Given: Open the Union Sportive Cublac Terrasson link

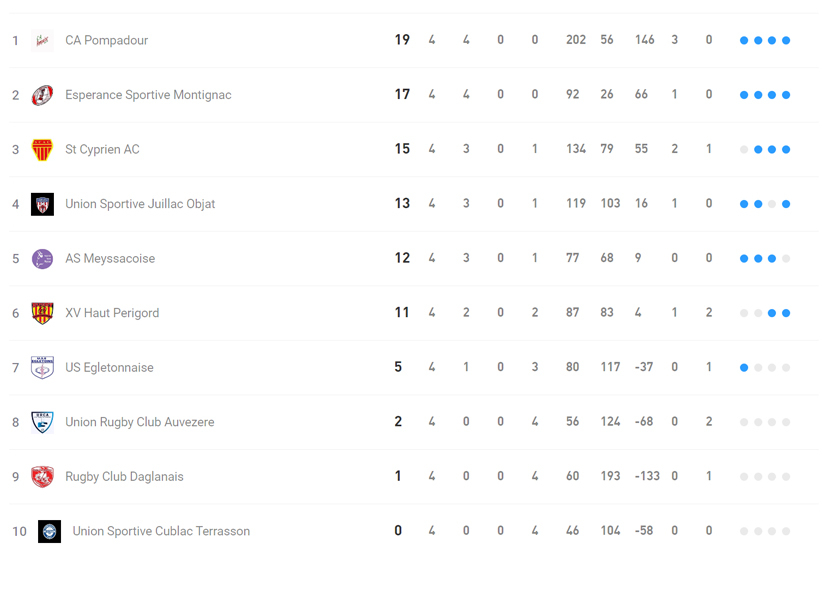Looking at the screenshot, I should [161, 531].
